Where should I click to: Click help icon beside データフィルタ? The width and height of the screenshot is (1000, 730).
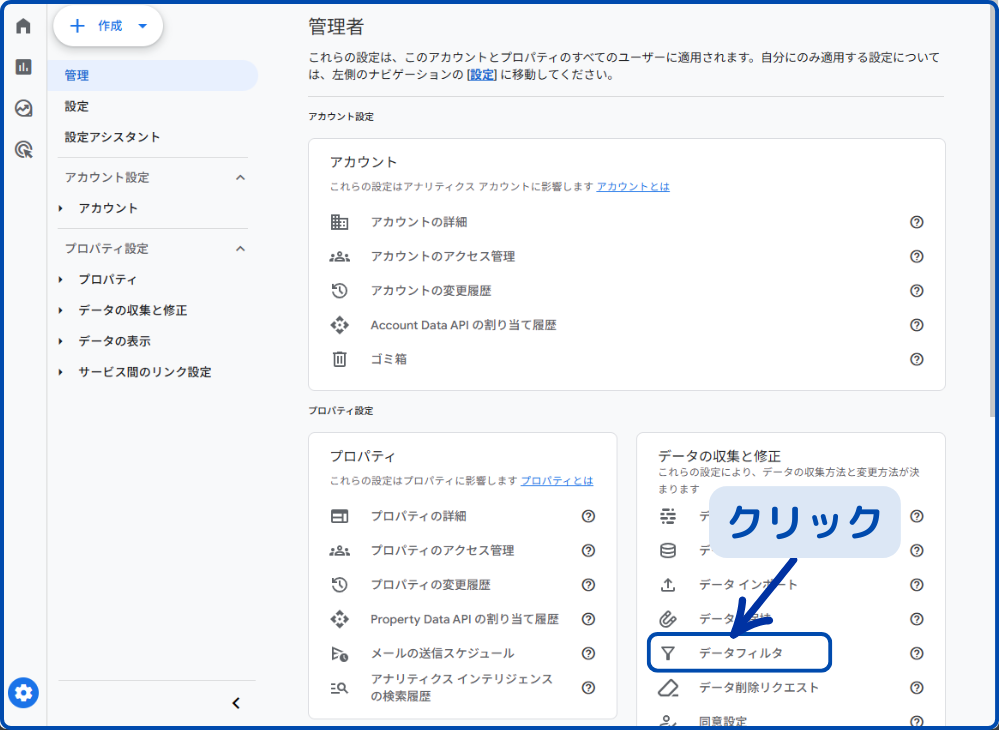[x=916, y=653]
